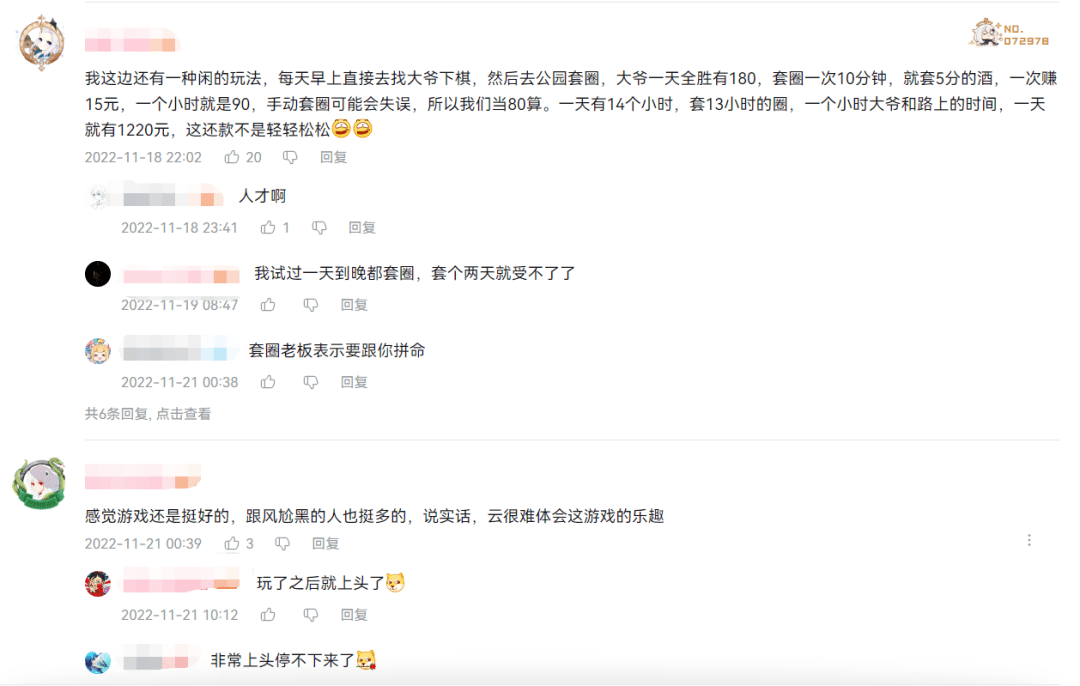Screen dimensions: 1080x686
Task: Like the comment with 20 likes
Action: click(x=233, y=157)
